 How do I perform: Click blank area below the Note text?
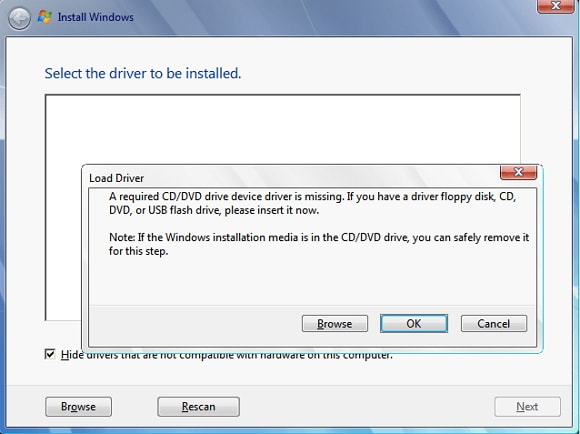[313, 281]
